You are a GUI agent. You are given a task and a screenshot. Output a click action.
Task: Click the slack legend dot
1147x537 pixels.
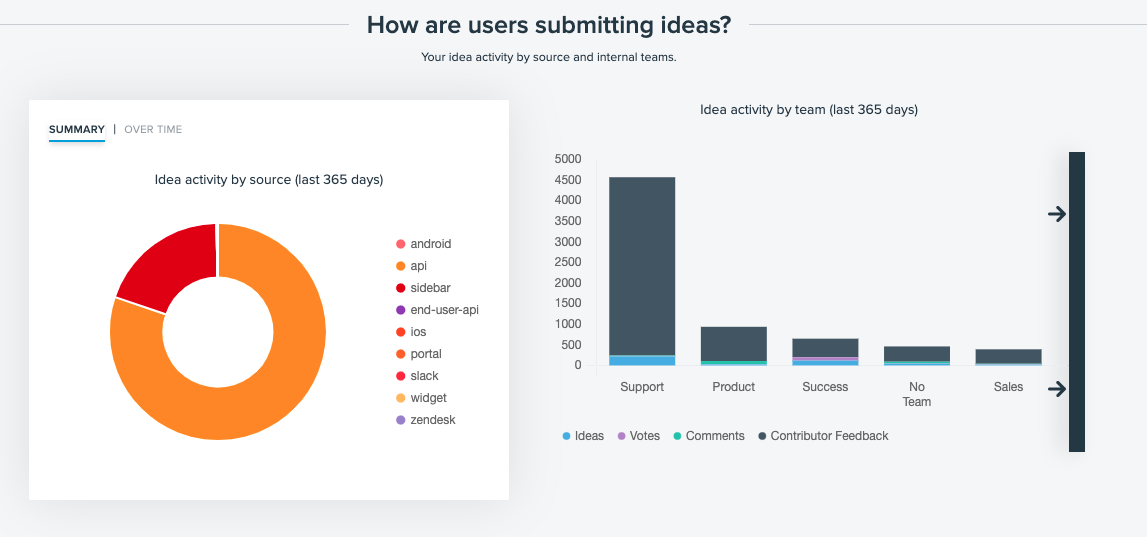coord(400,376)
